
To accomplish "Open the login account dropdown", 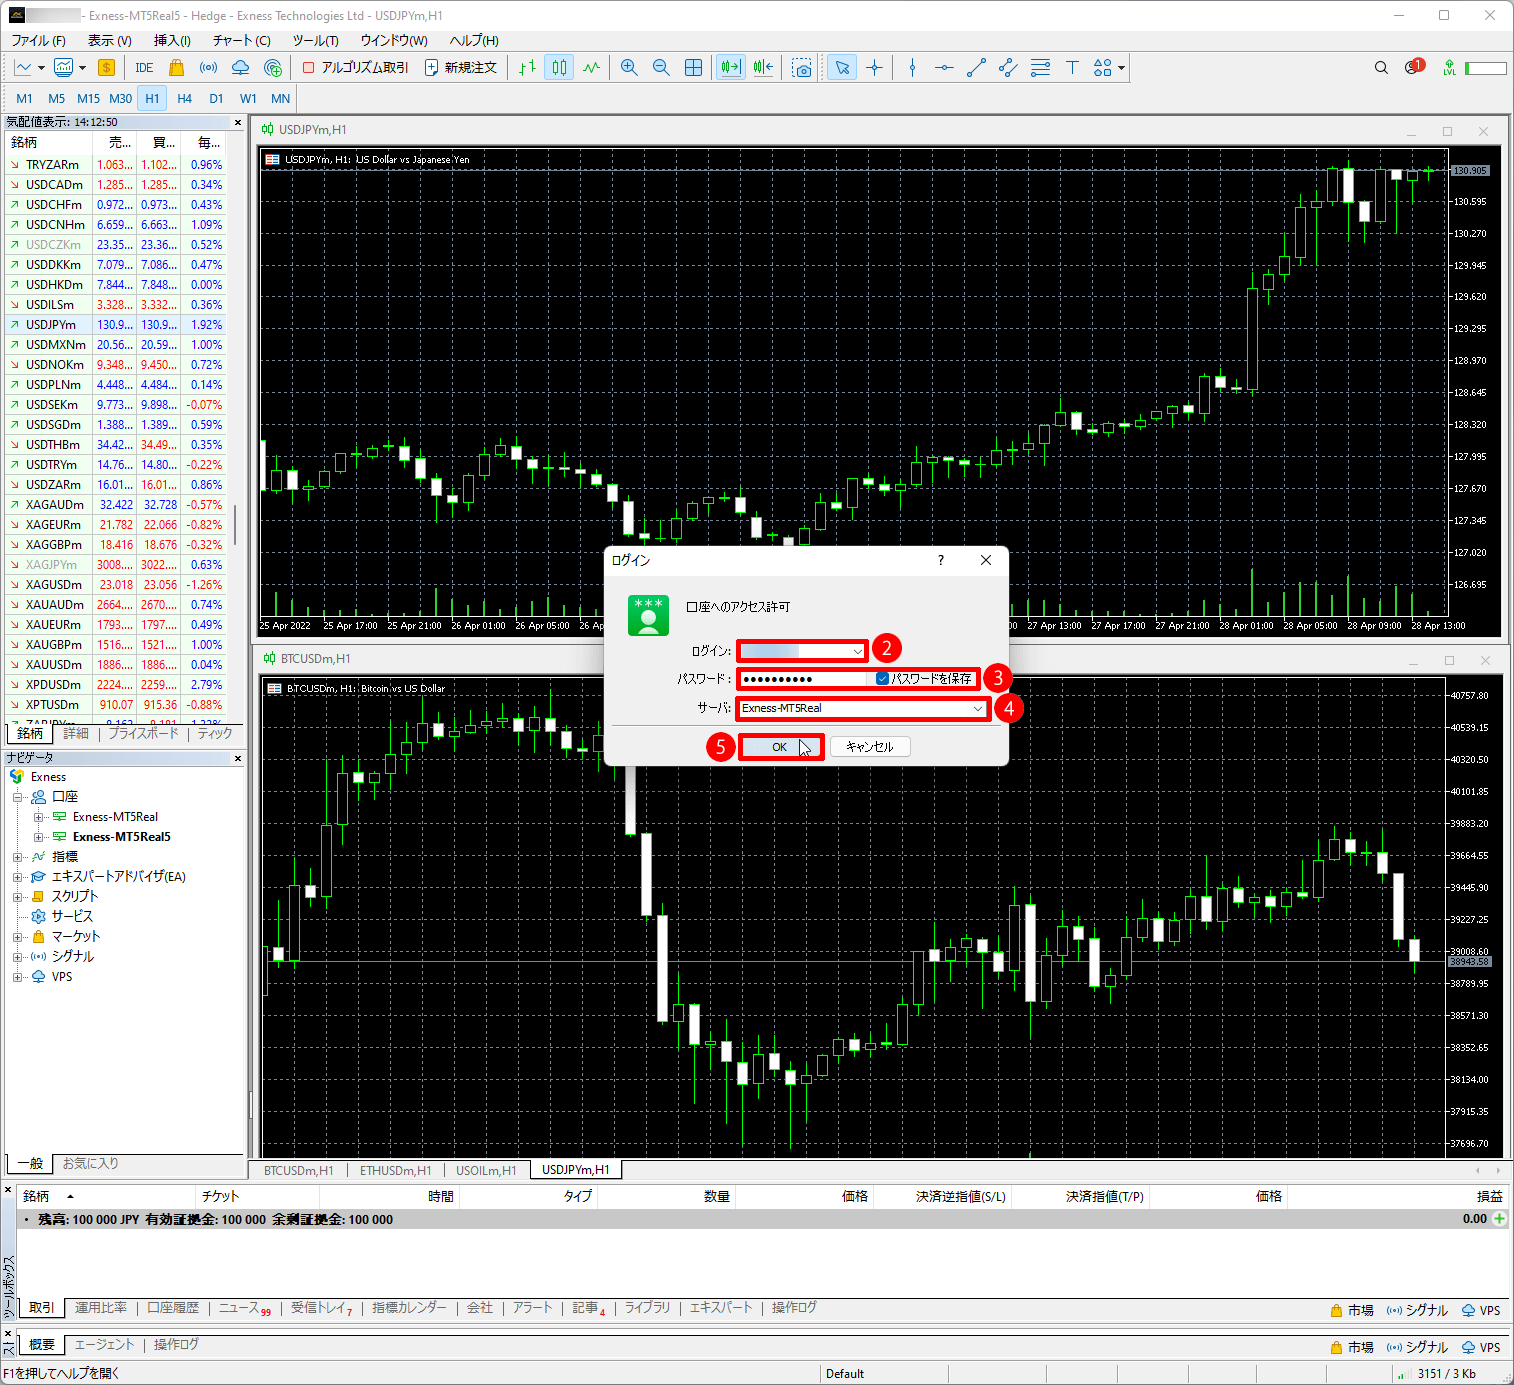I will pyautogui.click(x=857, y=651).
